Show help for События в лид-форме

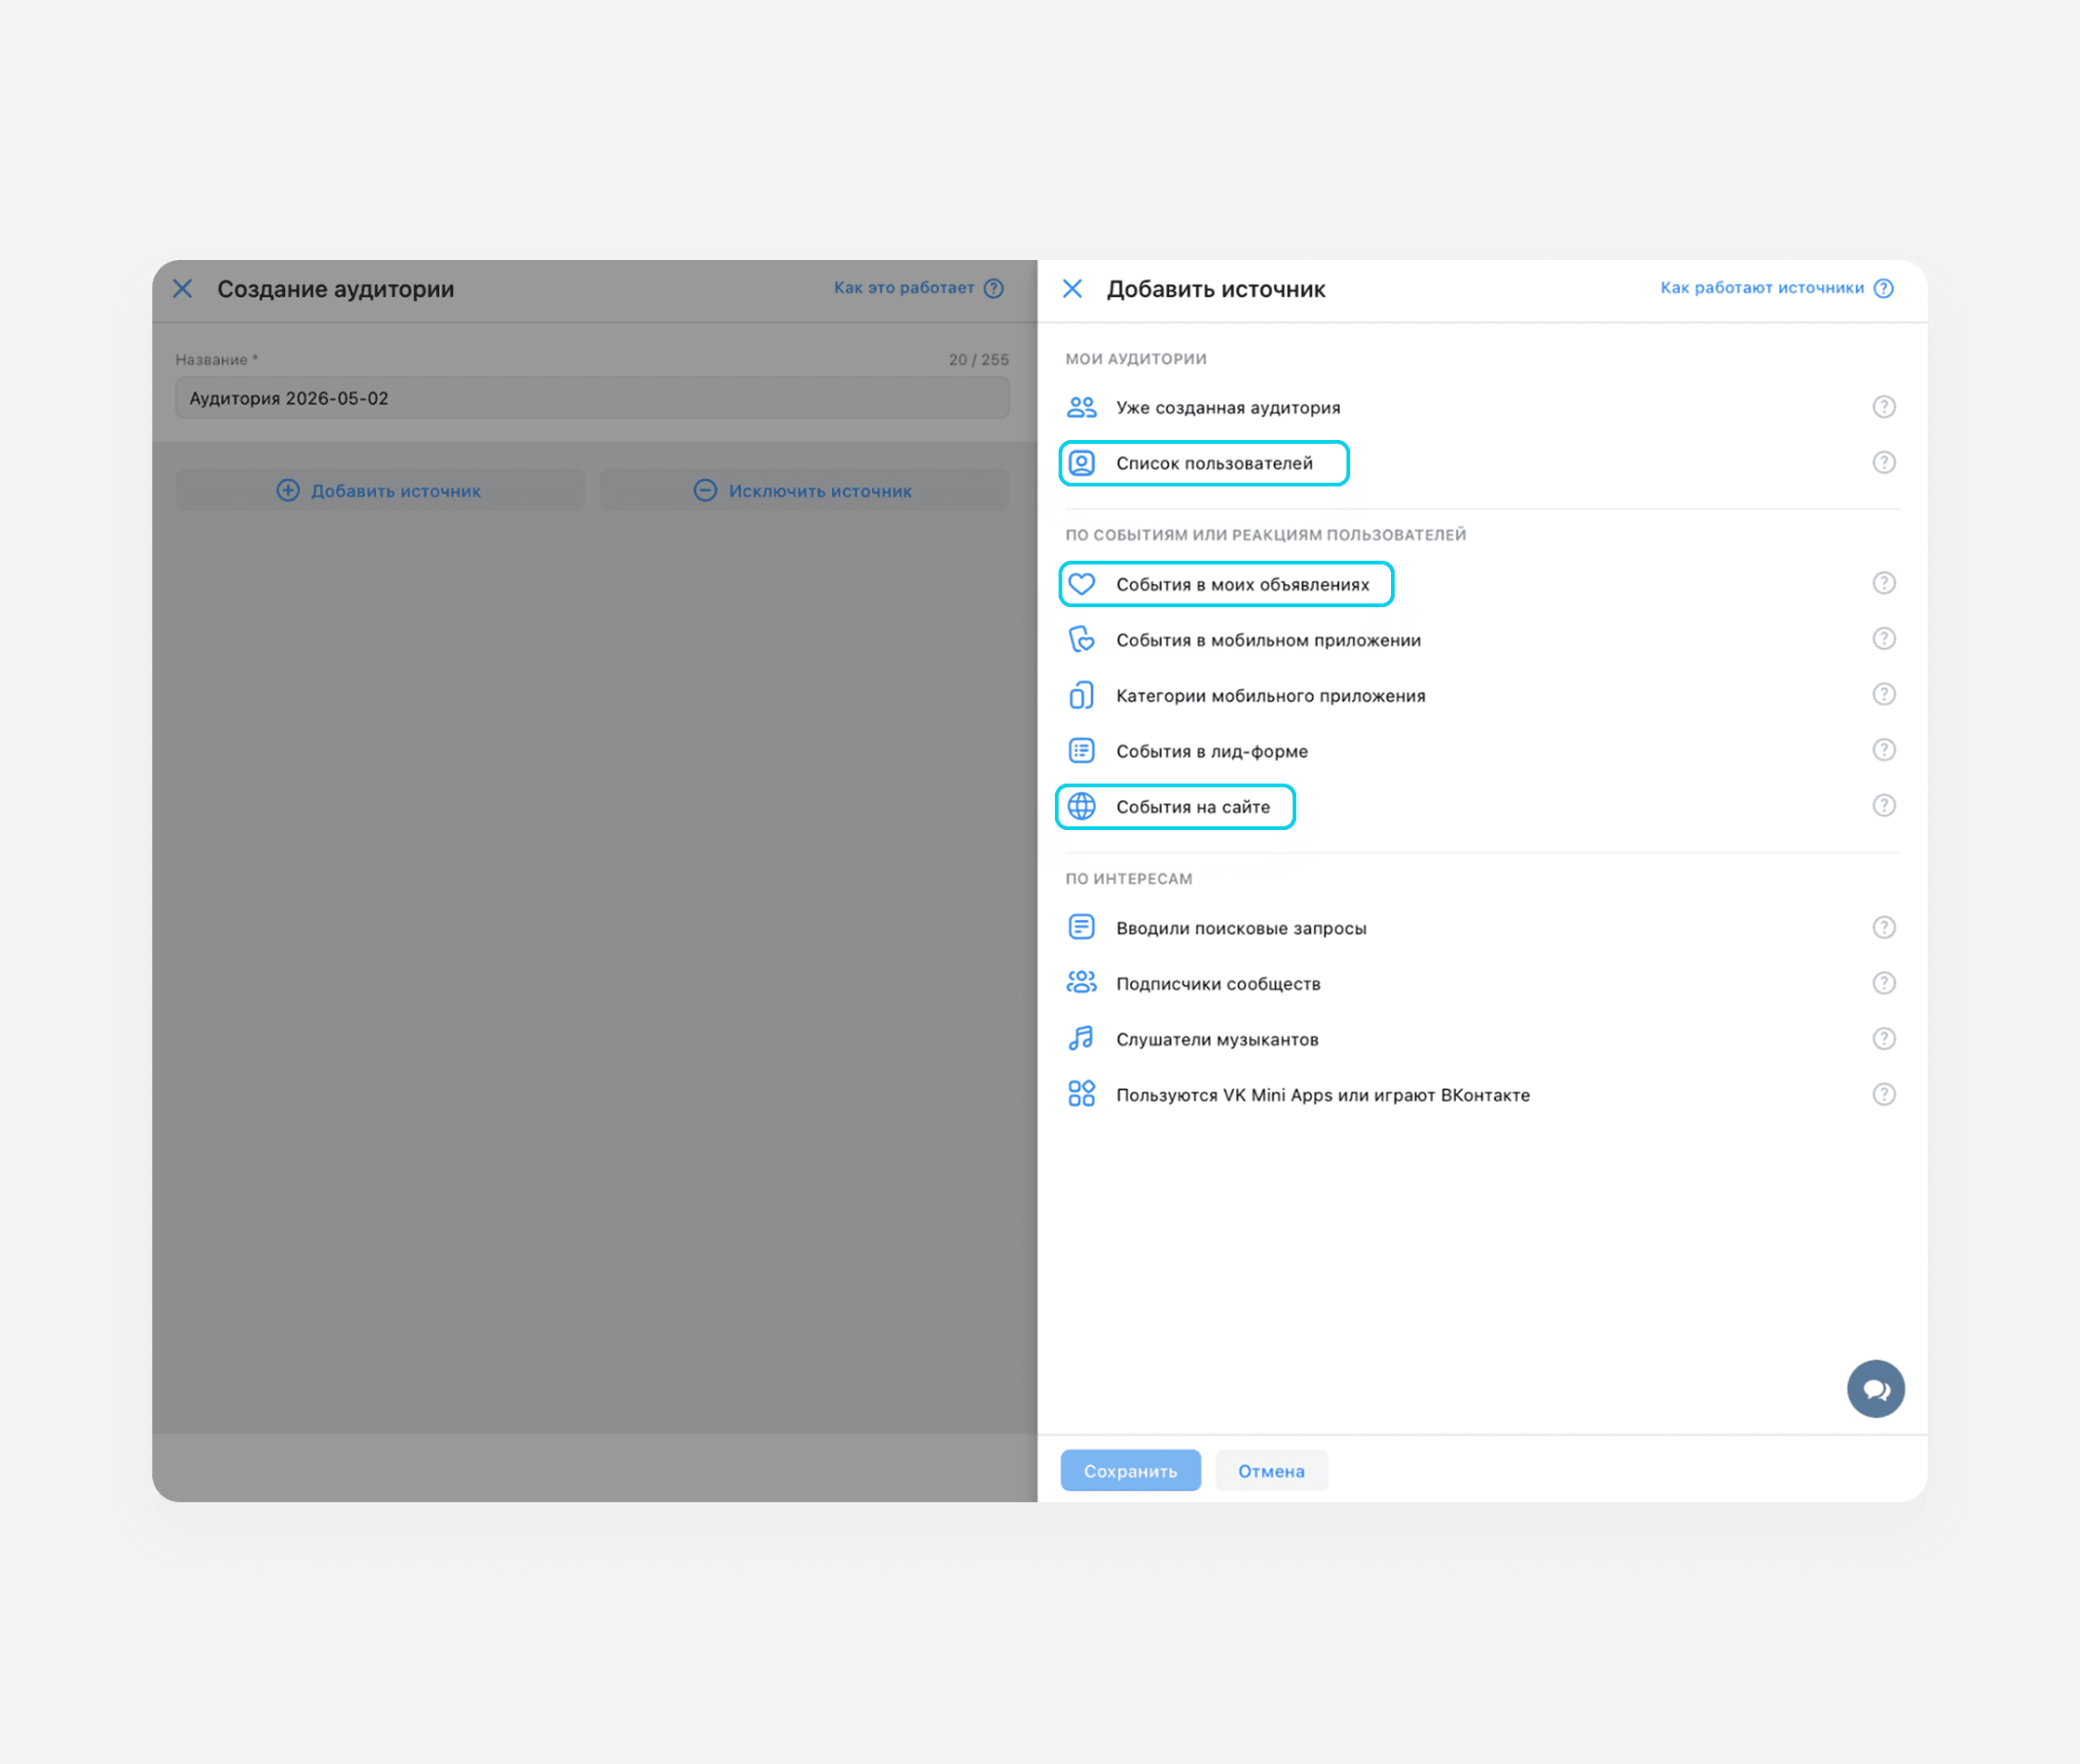coord(1884,750)
